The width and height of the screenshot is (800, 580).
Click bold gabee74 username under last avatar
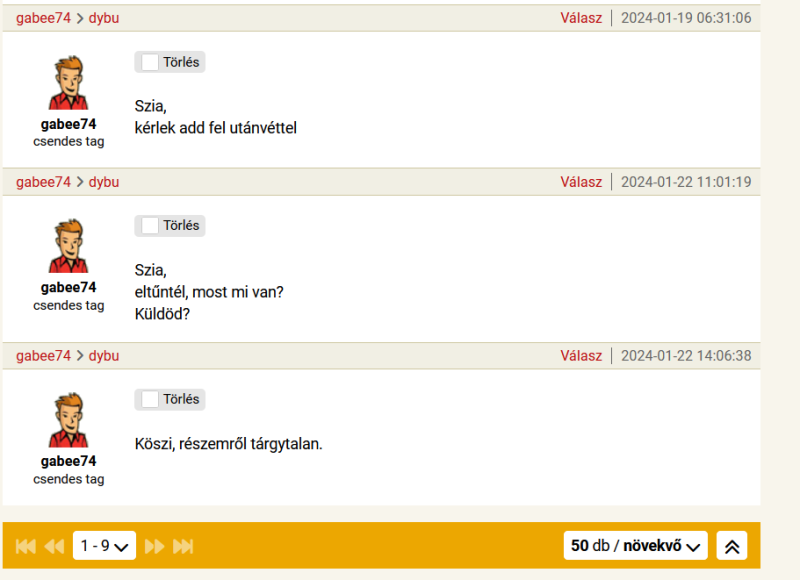[68, 461]
